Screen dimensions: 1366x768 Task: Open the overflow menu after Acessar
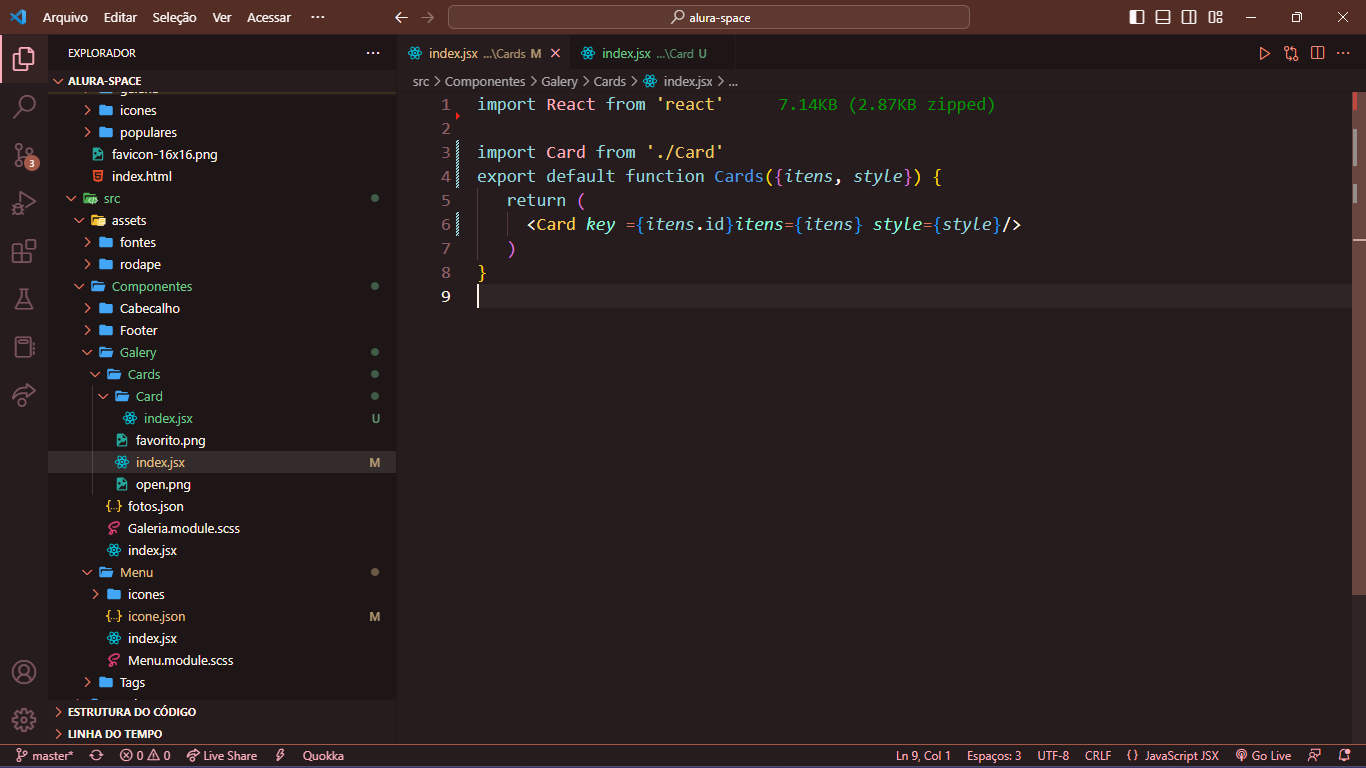click(x=318, y=18)
